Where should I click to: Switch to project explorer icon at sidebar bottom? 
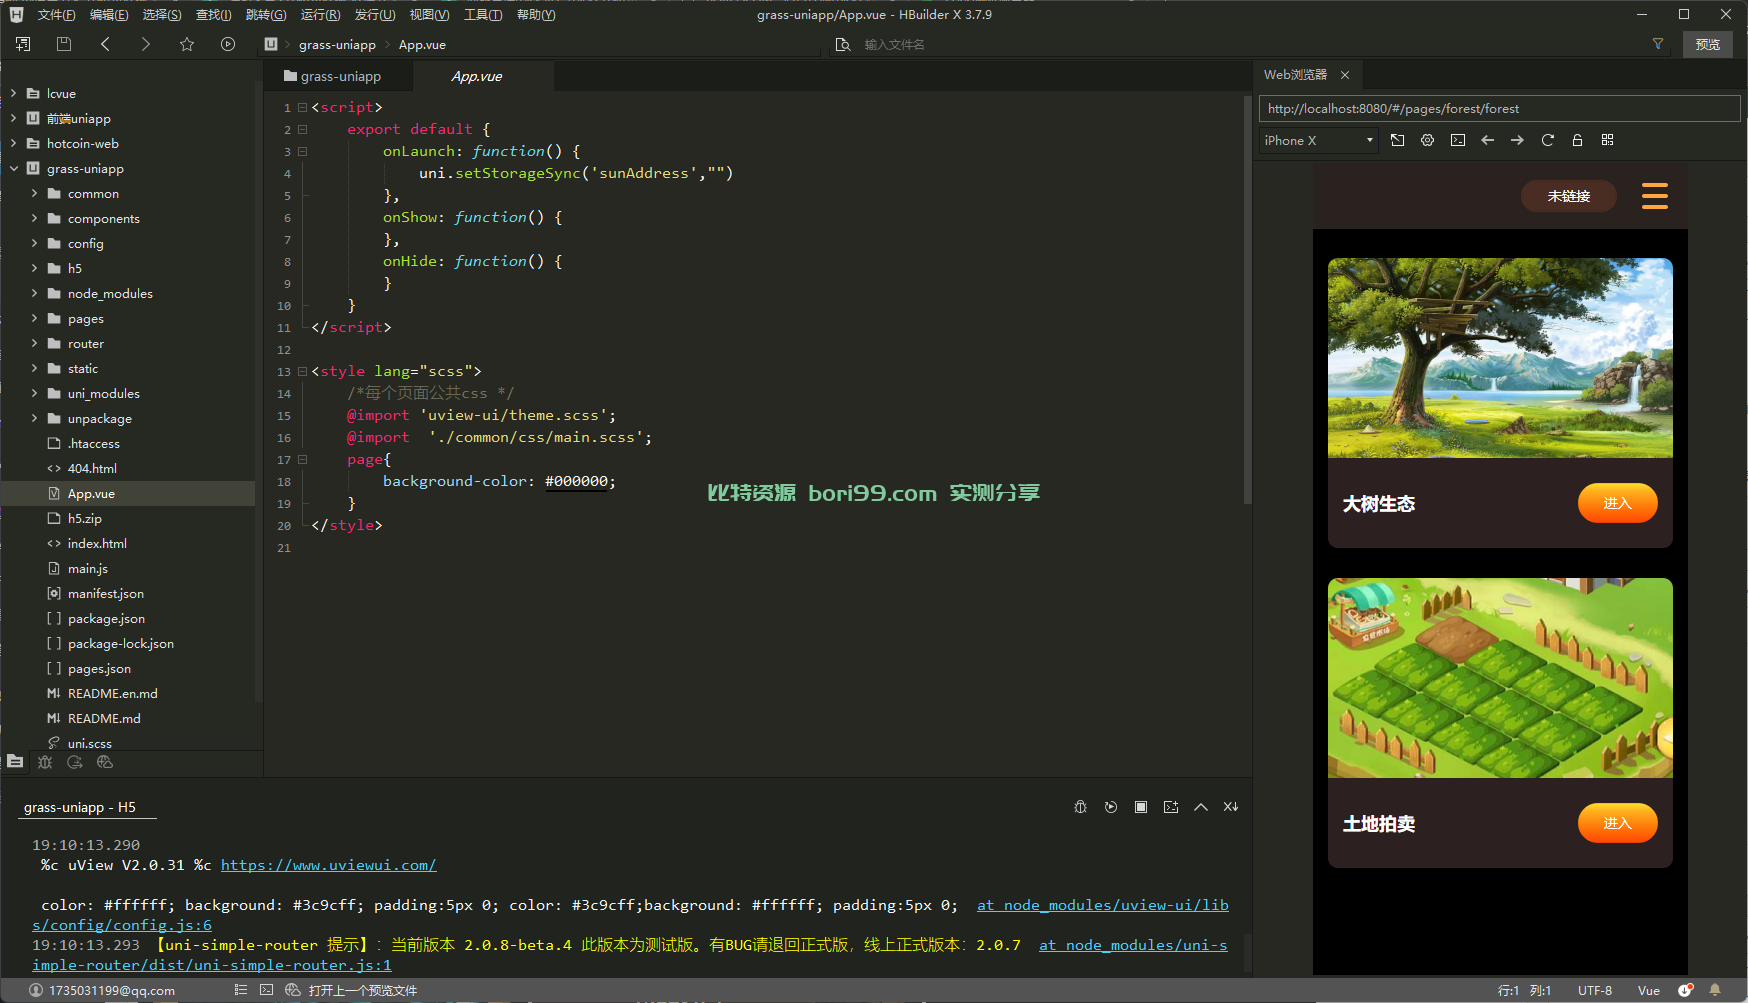[15, 762]
